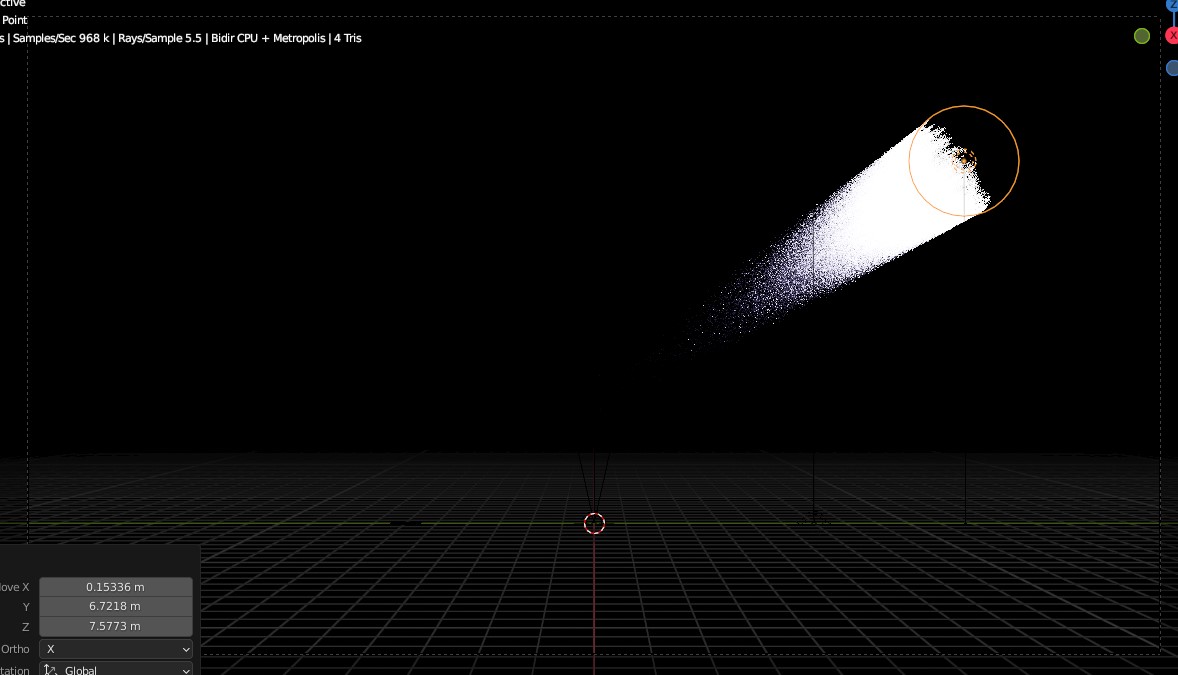The image size is (1178, 675).
Task: Click the transform orientation icon beside Global
Action: (x=50, y=669)
